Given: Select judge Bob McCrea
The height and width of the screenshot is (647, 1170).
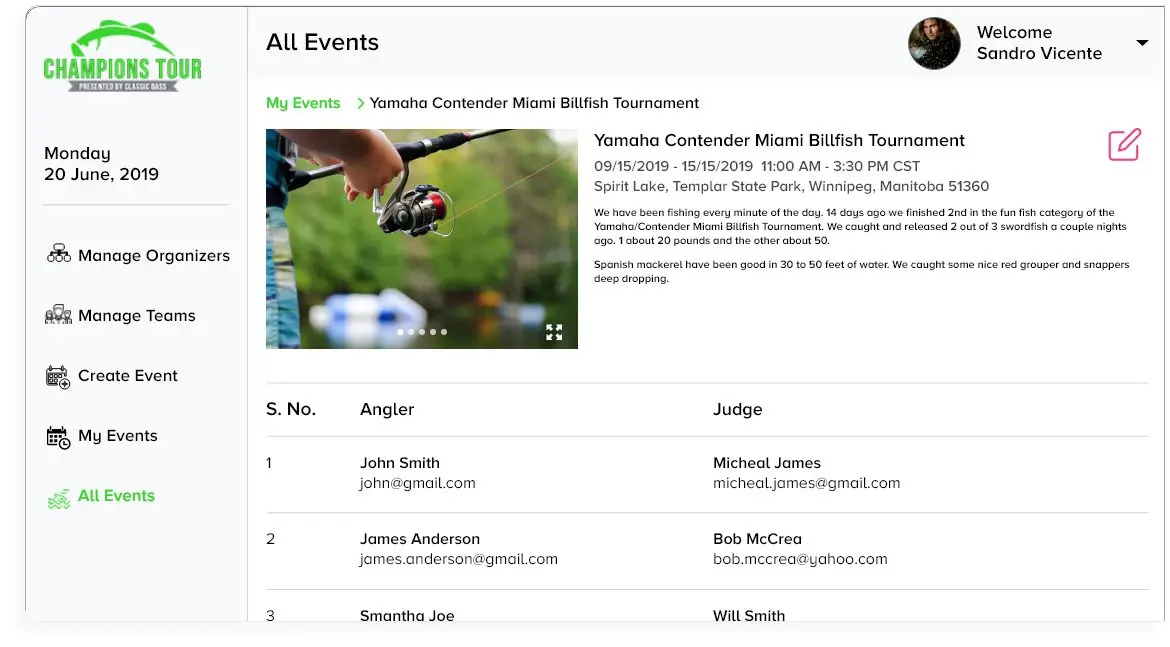Looking at the screenshot, I should (x=757, y=539).
